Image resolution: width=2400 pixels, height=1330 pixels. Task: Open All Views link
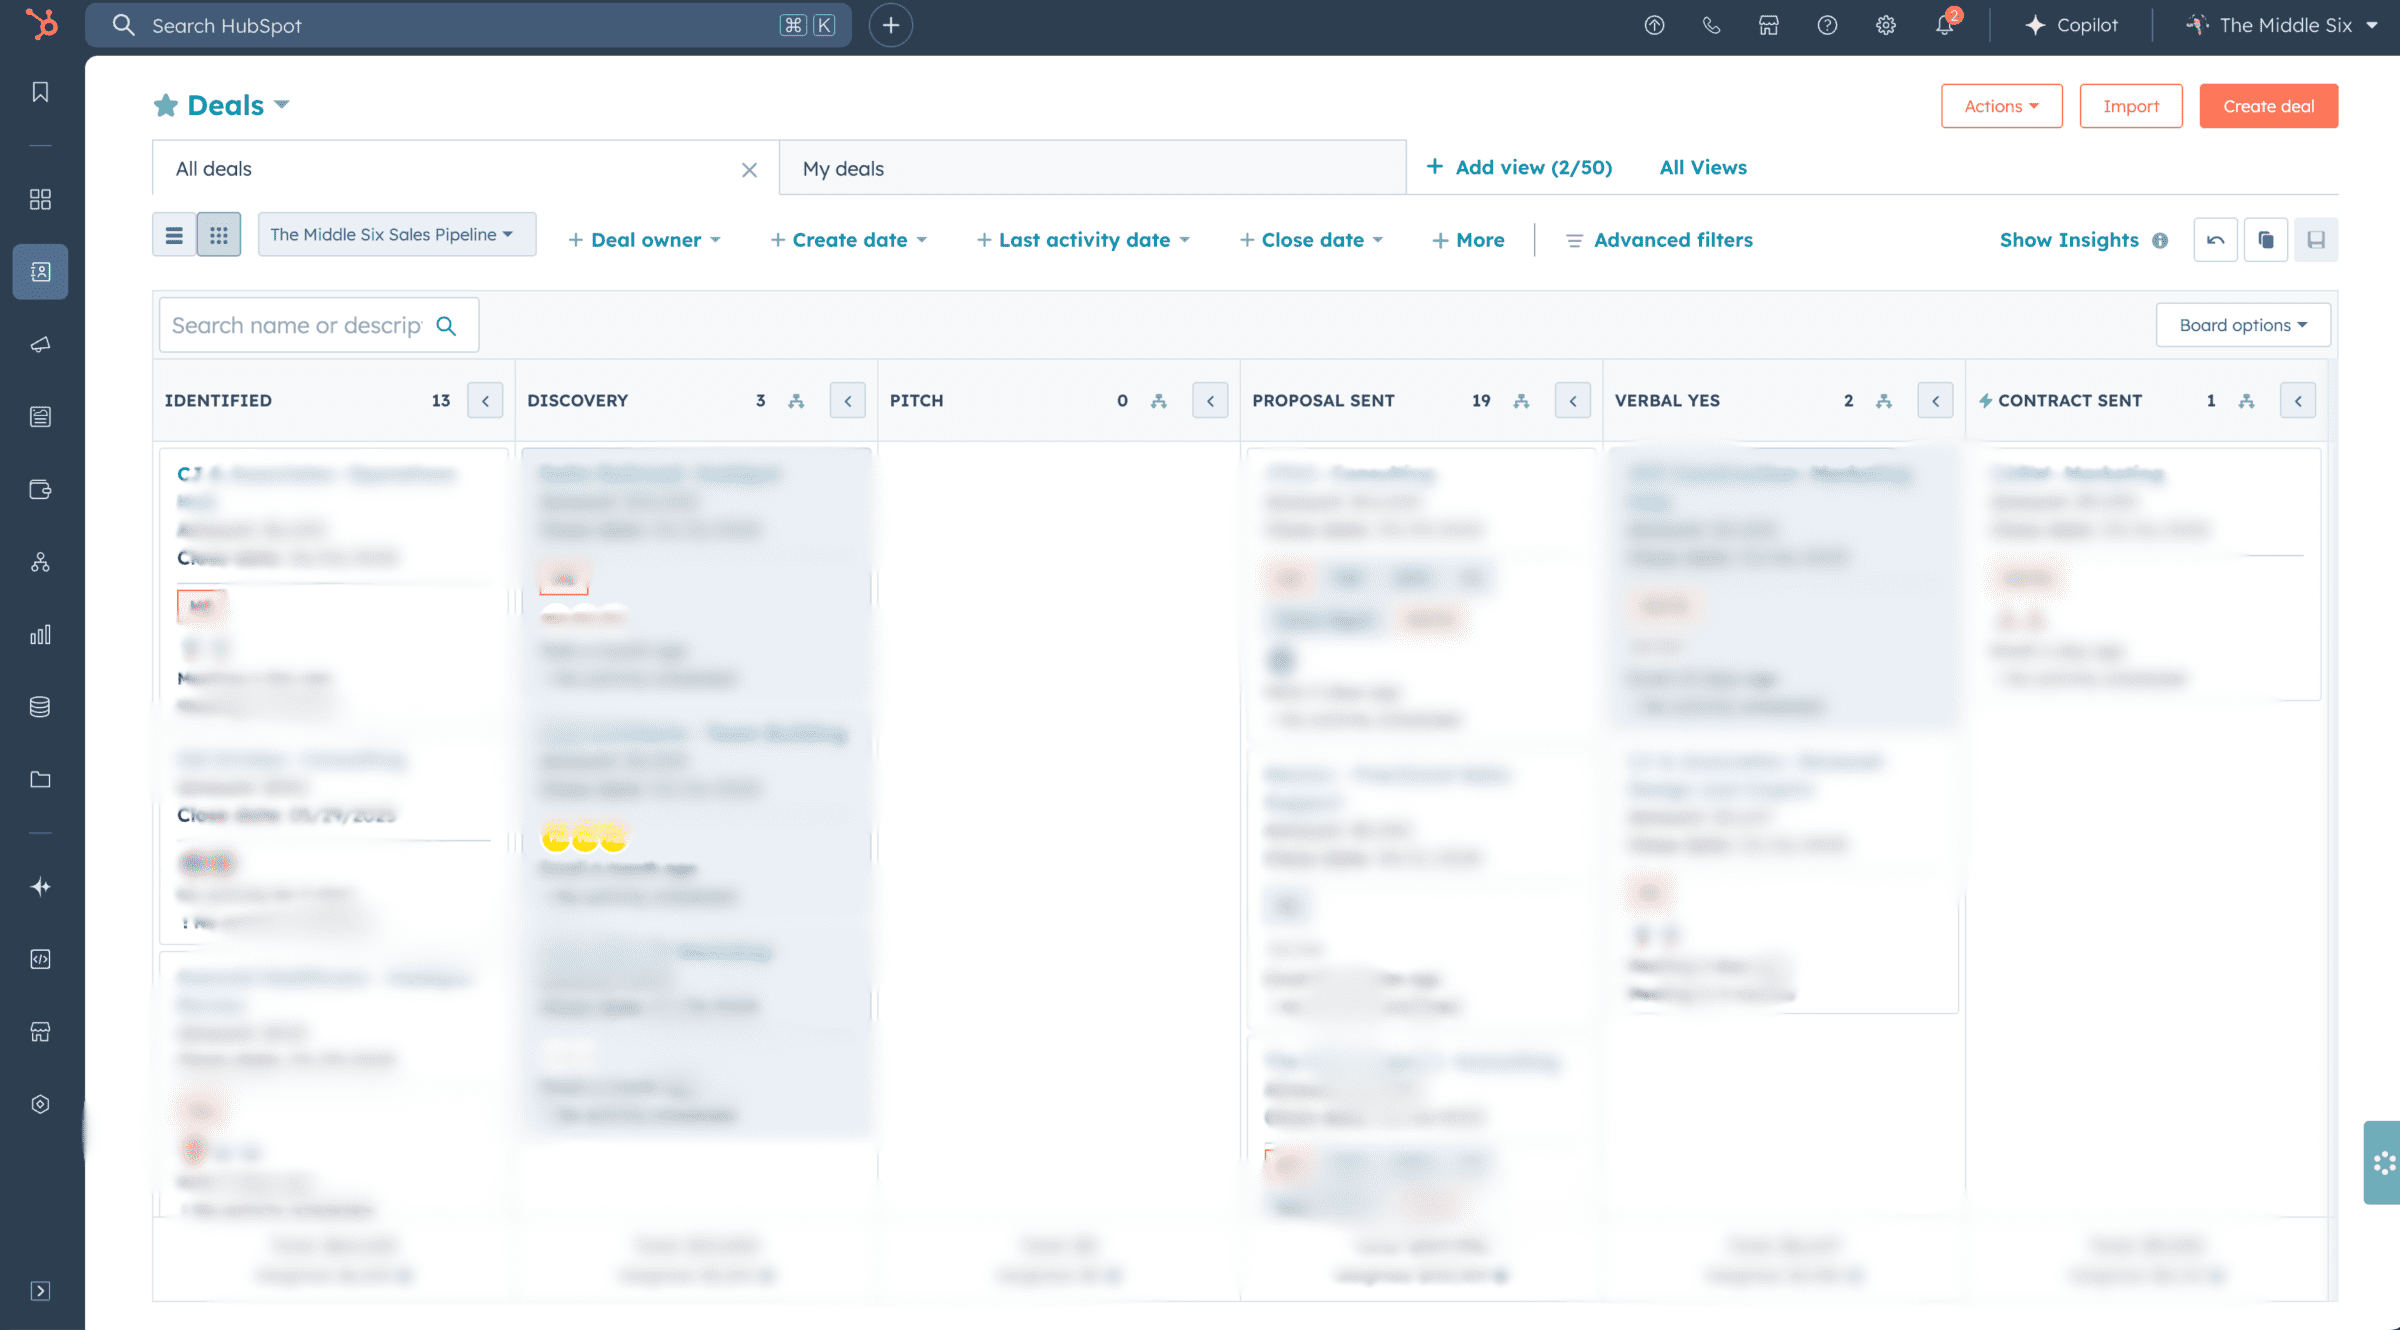point(1703,167)
